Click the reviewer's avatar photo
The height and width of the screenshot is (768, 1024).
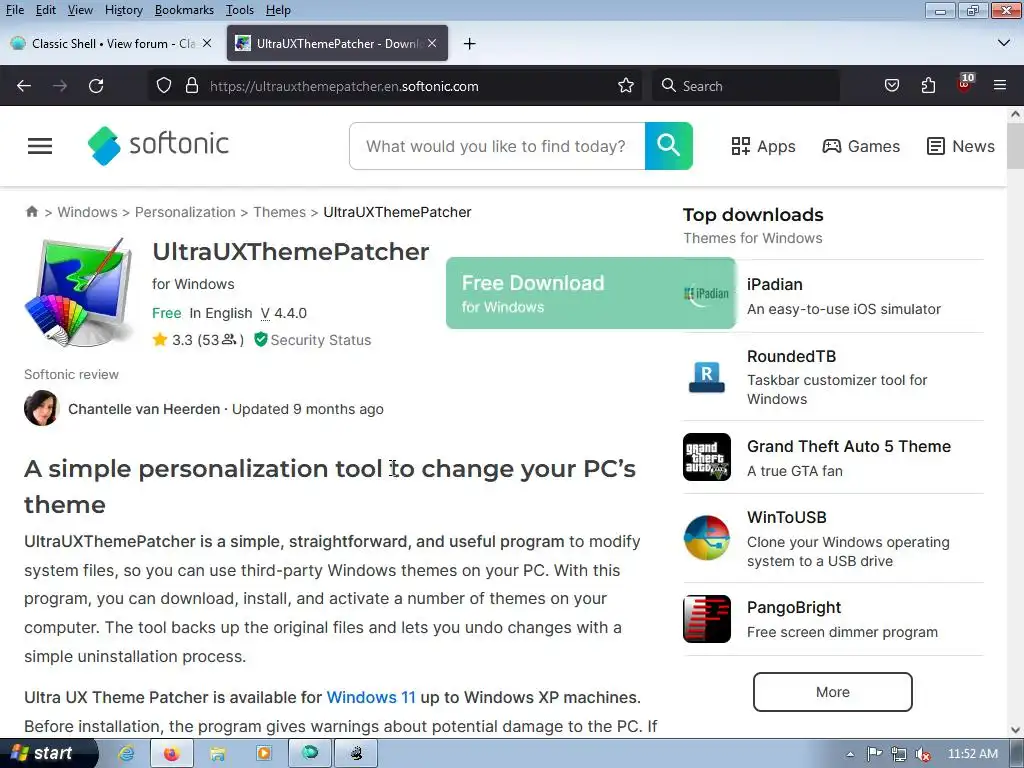point(42,409)
